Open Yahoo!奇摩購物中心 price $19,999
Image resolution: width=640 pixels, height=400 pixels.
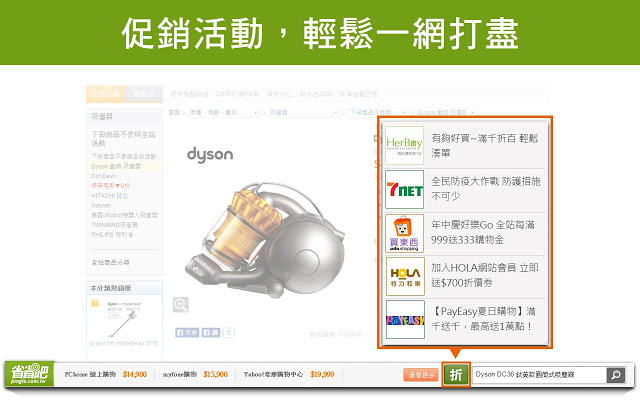289,374
